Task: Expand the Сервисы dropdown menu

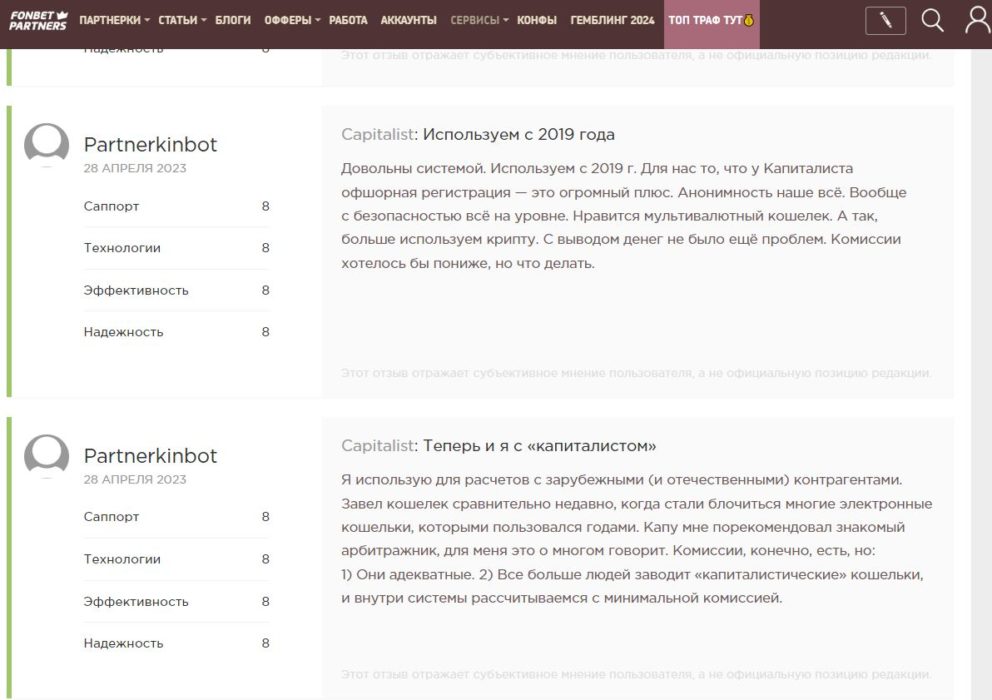Action: [479, 21]
